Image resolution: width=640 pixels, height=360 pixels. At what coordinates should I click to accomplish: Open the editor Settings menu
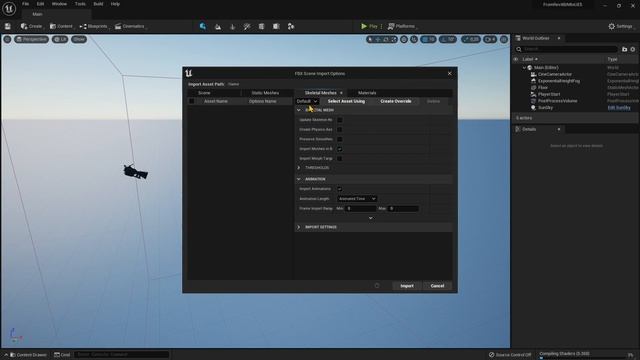click(621, 26)
